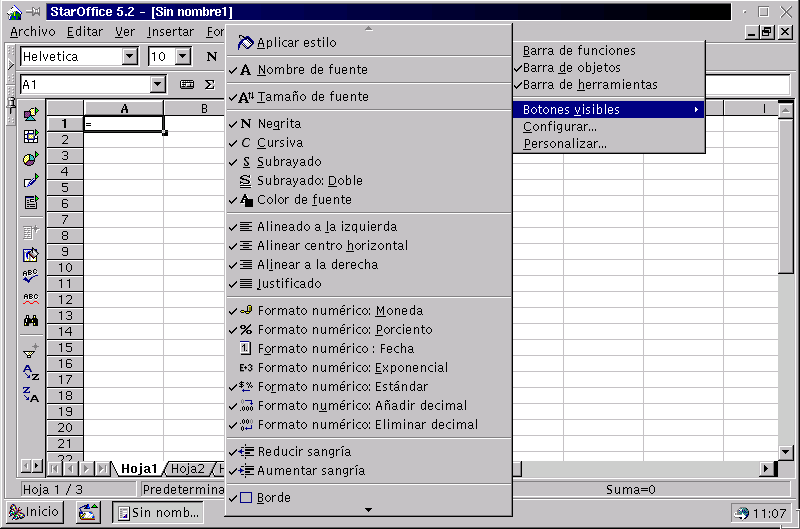Viewport: 800px width, 529px height.
Task: Open the Helvetica font name dropdown
Action: coord(129,57)
